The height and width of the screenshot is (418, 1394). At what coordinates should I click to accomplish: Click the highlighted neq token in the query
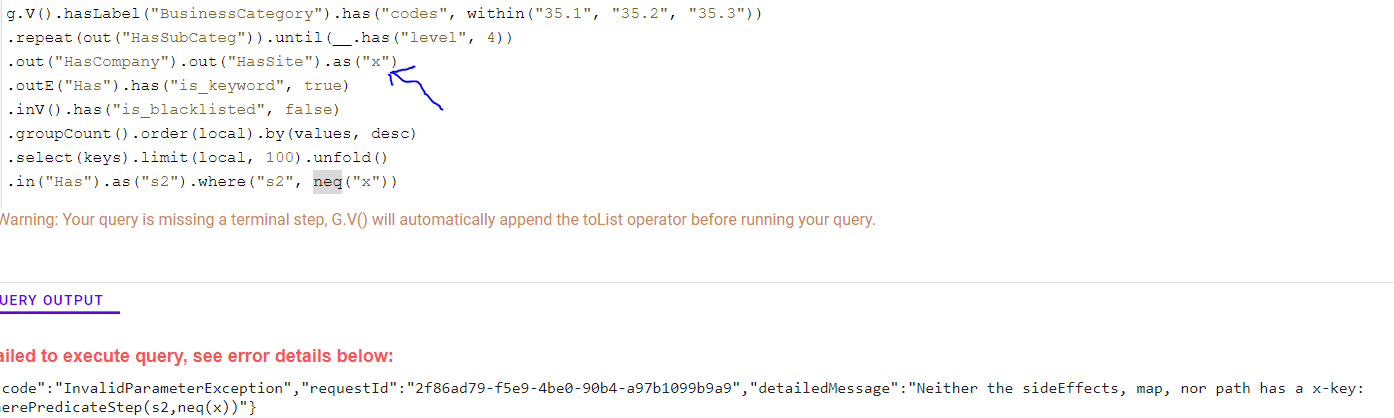(327, 182)
